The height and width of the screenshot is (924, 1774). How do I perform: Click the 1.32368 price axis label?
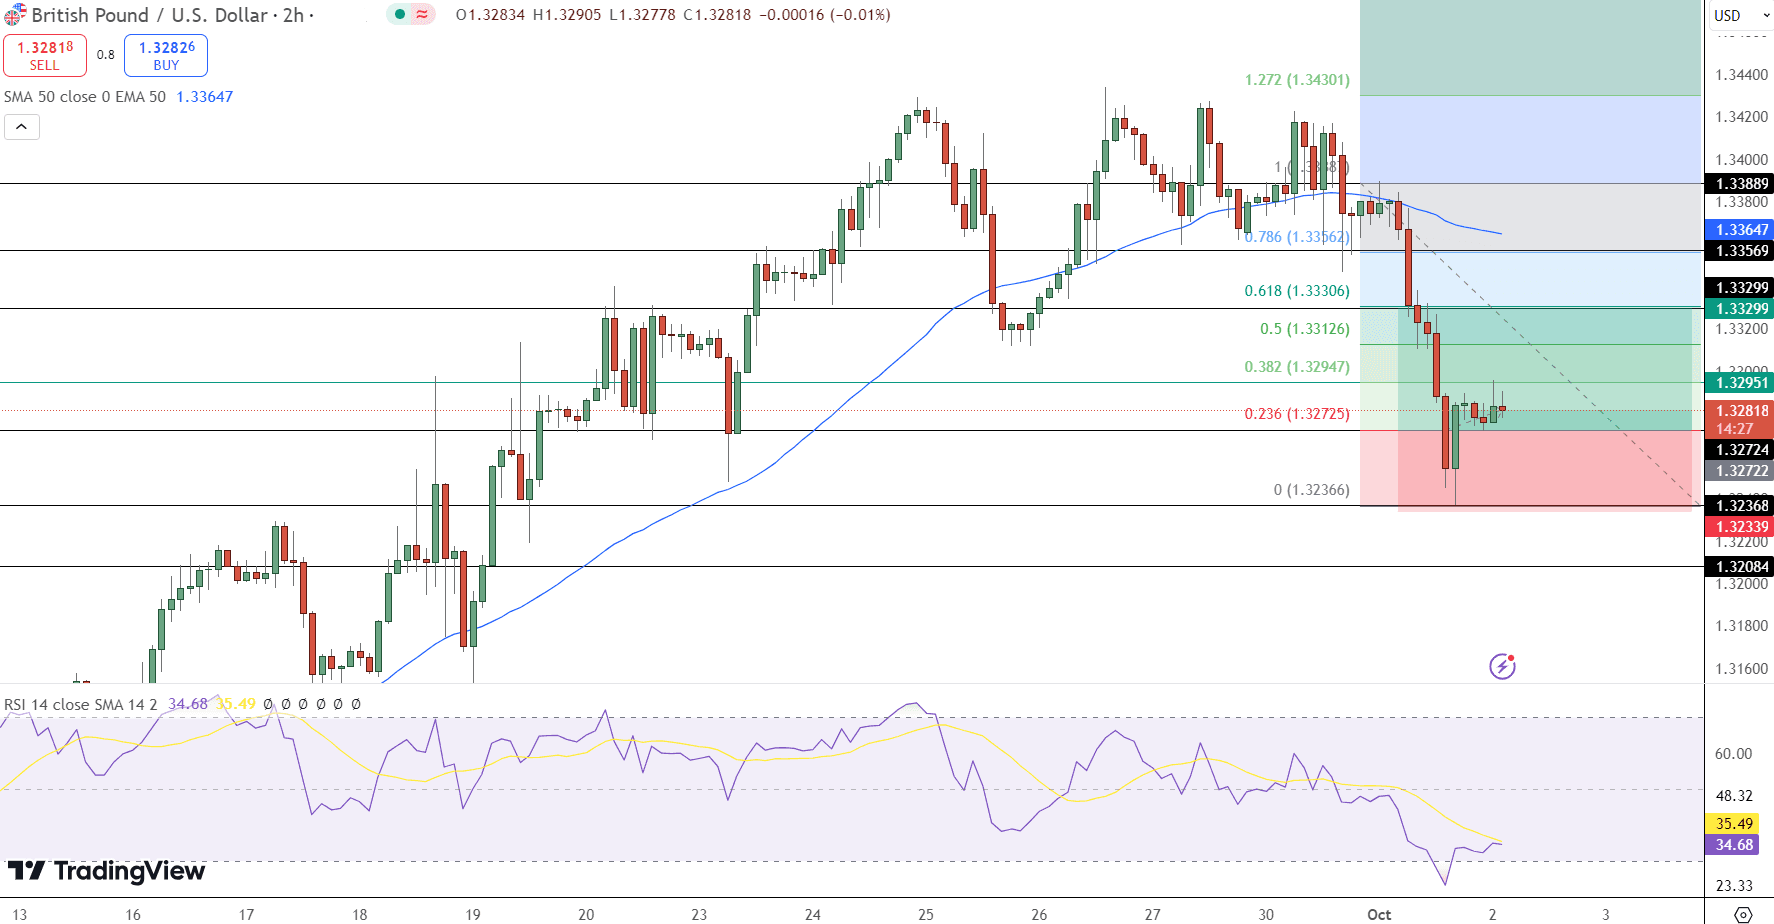1741,506
